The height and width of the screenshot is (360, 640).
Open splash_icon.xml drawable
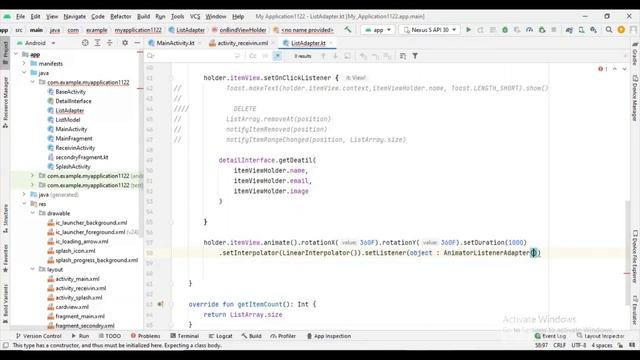(x=75, y=251)
